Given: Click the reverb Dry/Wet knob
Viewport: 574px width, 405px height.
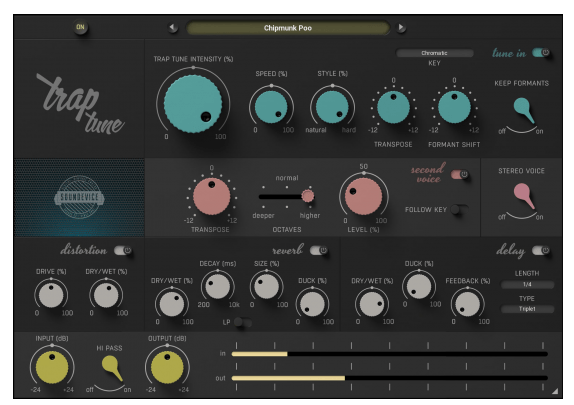Looking at the screenshot, I should pos(172,304).
